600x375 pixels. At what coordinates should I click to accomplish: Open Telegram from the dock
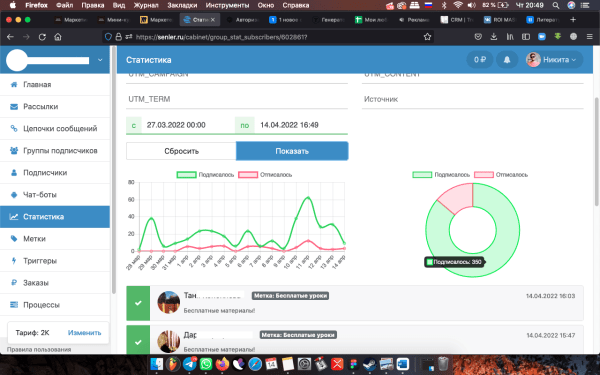[189, 364]
